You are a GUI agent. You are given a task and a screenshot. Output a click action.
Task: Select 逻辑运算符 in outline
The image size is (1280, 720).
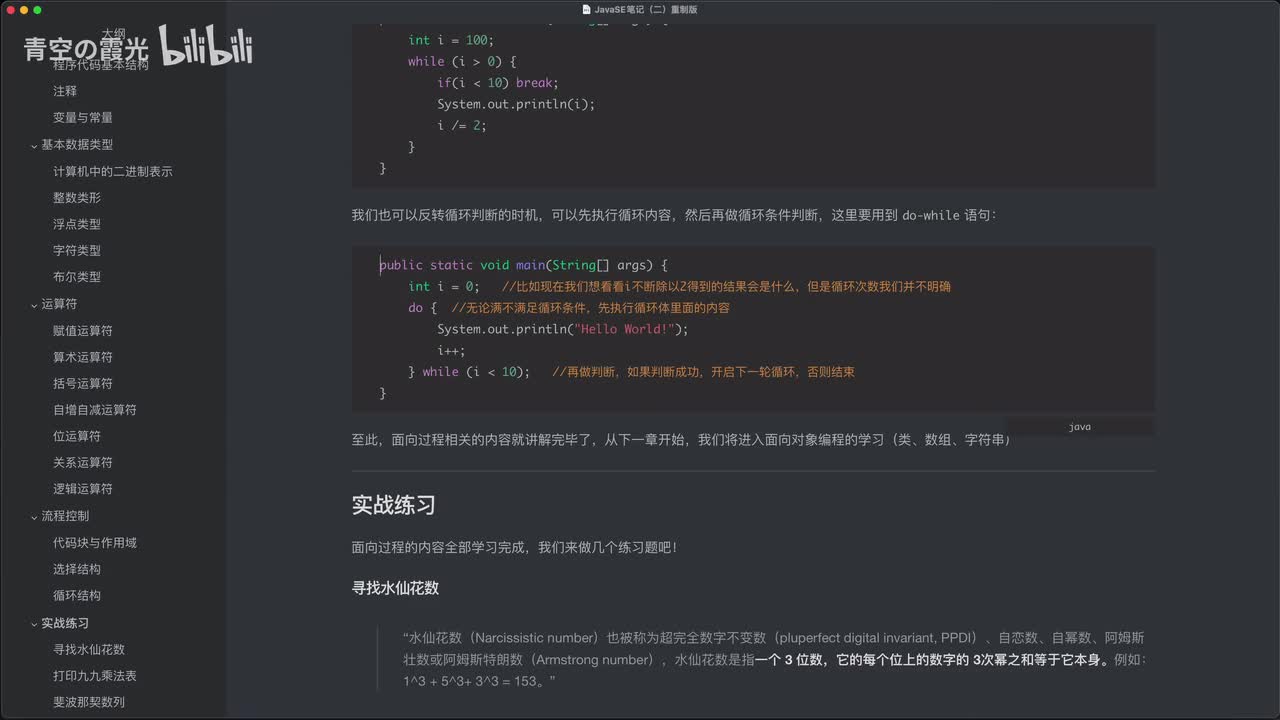[x=83, y=489]
